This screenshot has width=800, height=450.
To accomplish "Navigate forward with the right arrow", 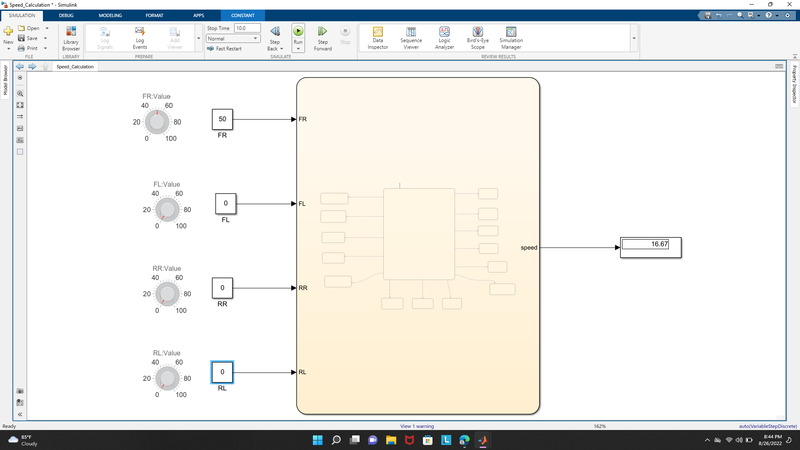I will 32,66.
